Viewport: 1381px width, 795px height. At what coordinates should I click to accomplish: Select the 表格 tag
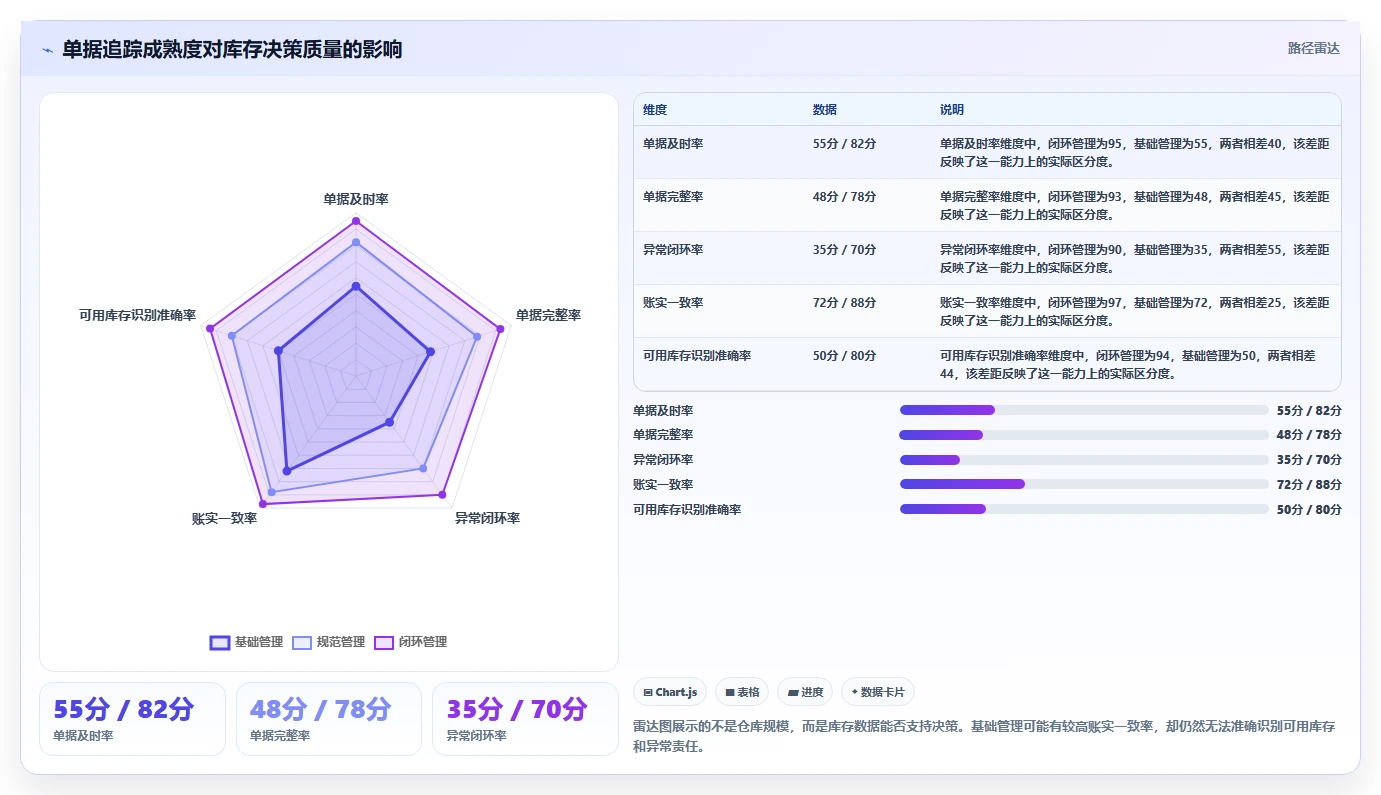pos(742,692)
